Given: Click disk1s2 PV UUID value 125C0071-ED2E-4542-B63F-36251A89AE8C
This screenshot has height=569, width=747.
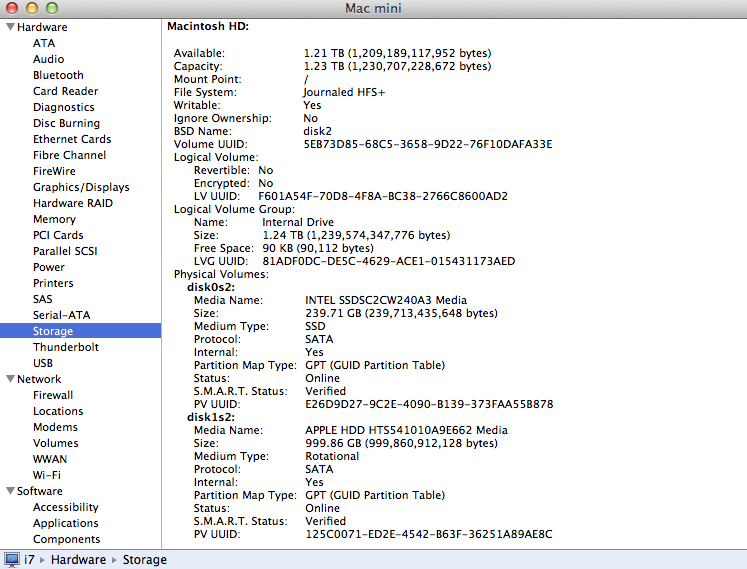Looking at the screenshot, I should (429, 534).
